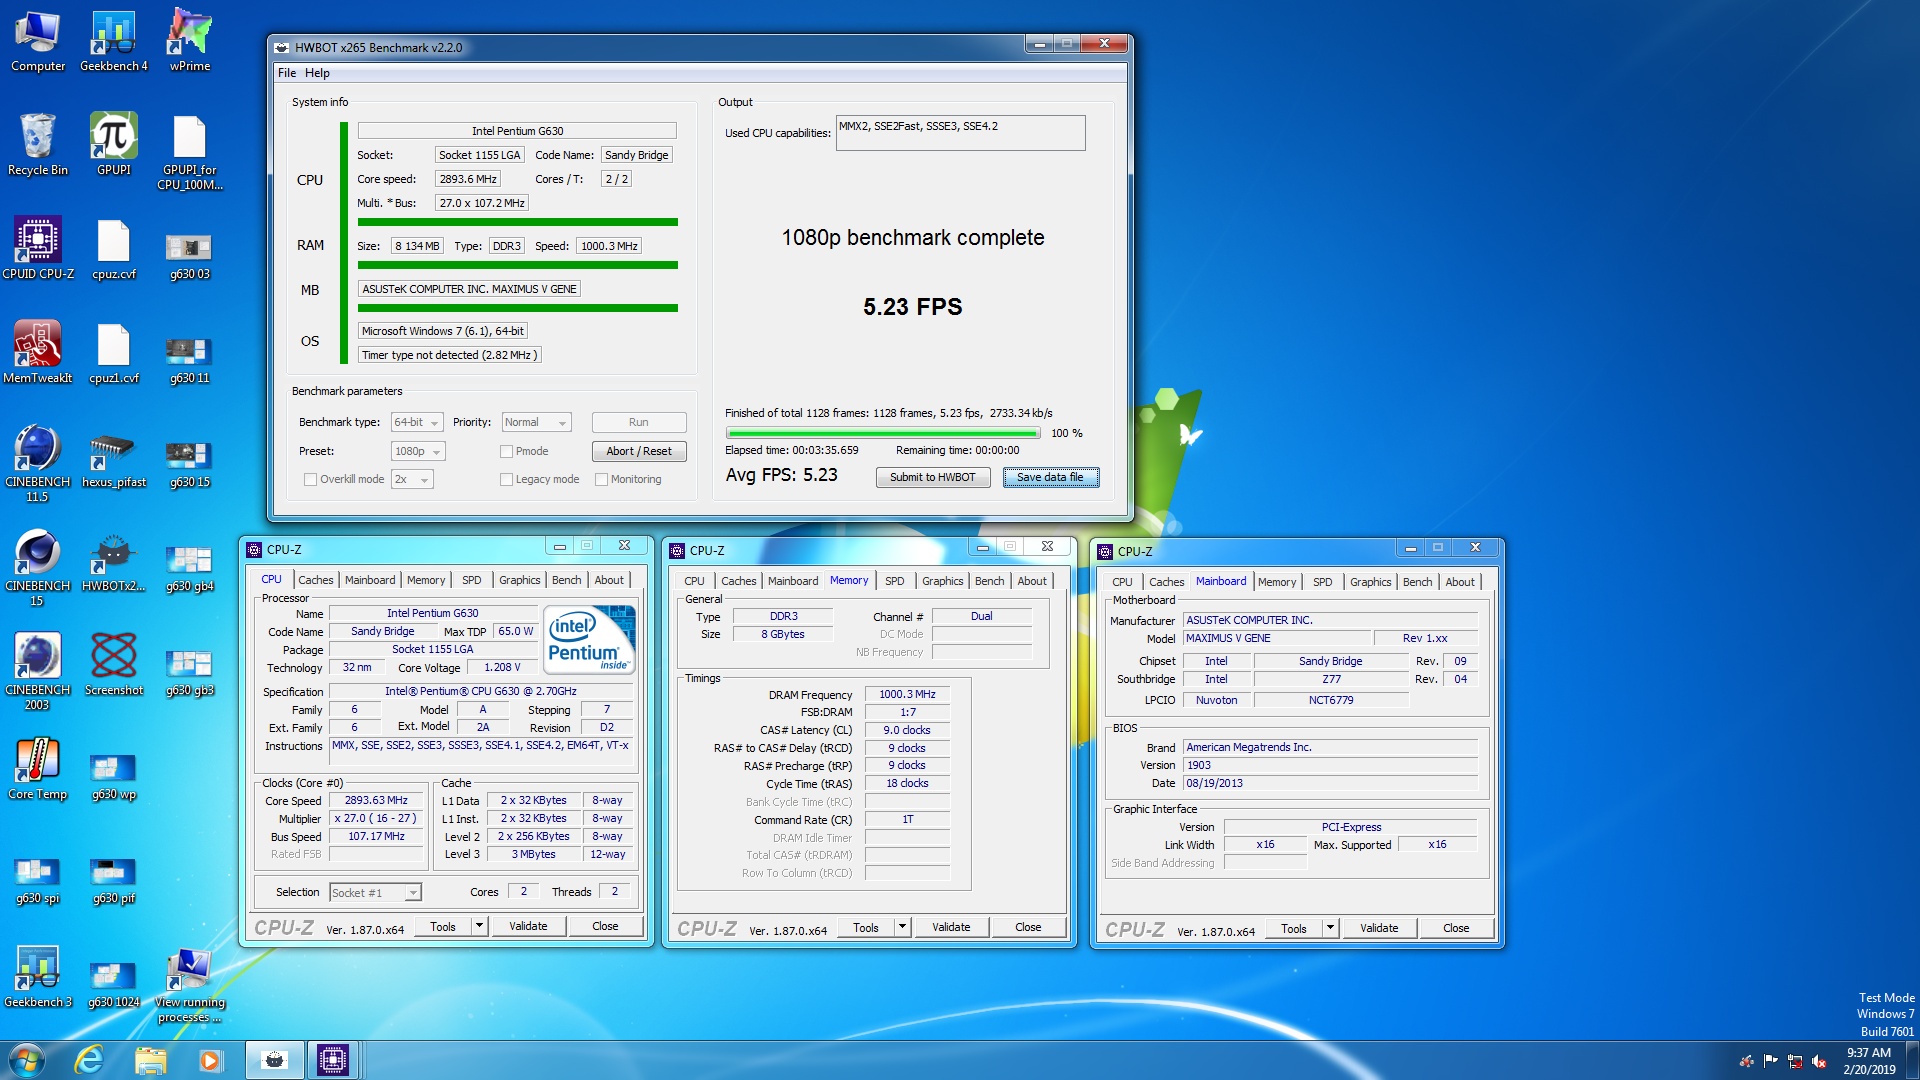Open the Socket #1 selection dropdown

click(x=375, y=893)
